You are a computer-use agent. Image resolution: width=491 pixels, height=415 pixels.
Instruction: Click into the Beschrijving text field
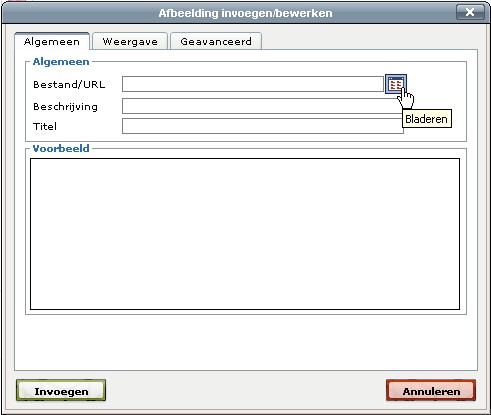point(263,106)
